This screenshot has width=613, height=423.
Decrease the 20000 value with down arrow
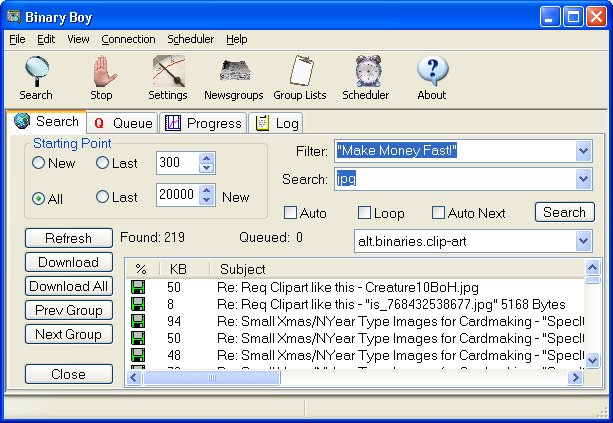click(207, 200)
